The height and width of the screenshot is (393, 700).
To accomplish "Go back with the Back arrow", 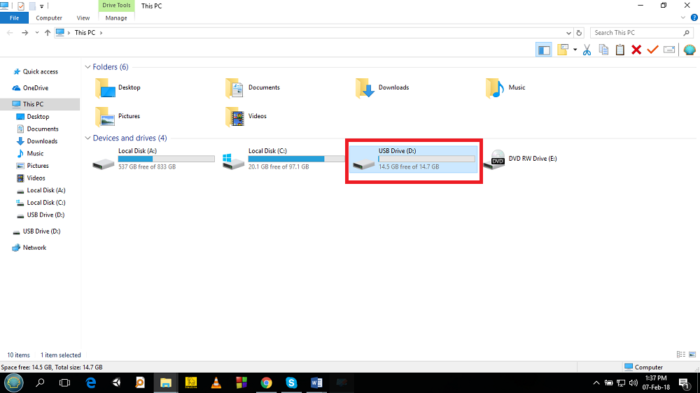I will coord(10,33).
